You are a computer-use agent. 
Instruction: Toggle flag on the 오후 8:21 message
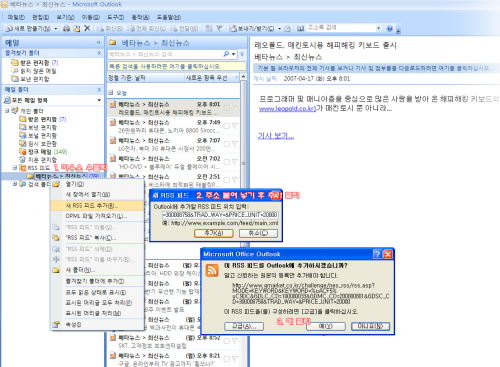[235, 359]
